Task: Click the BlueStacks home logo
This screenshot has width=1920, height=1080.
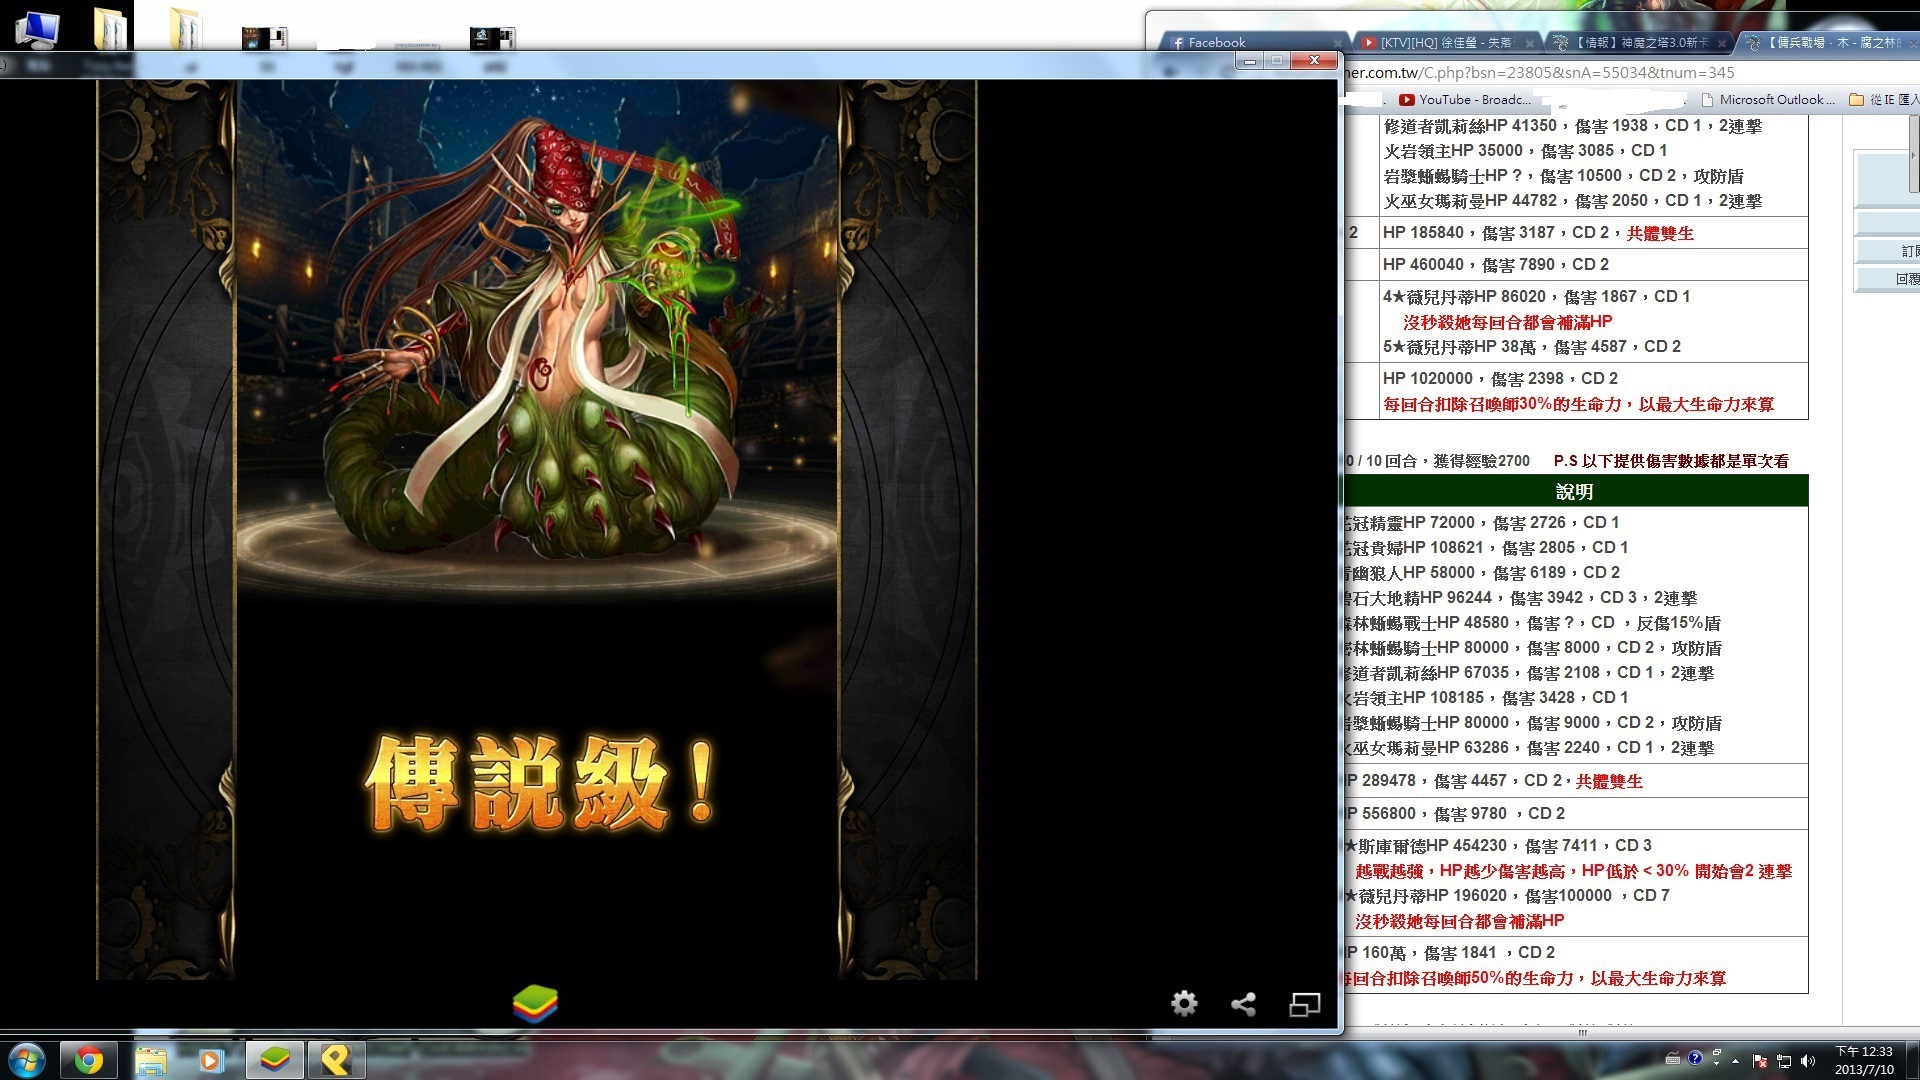Action: pyautogui.click(x=535, y=1003)
